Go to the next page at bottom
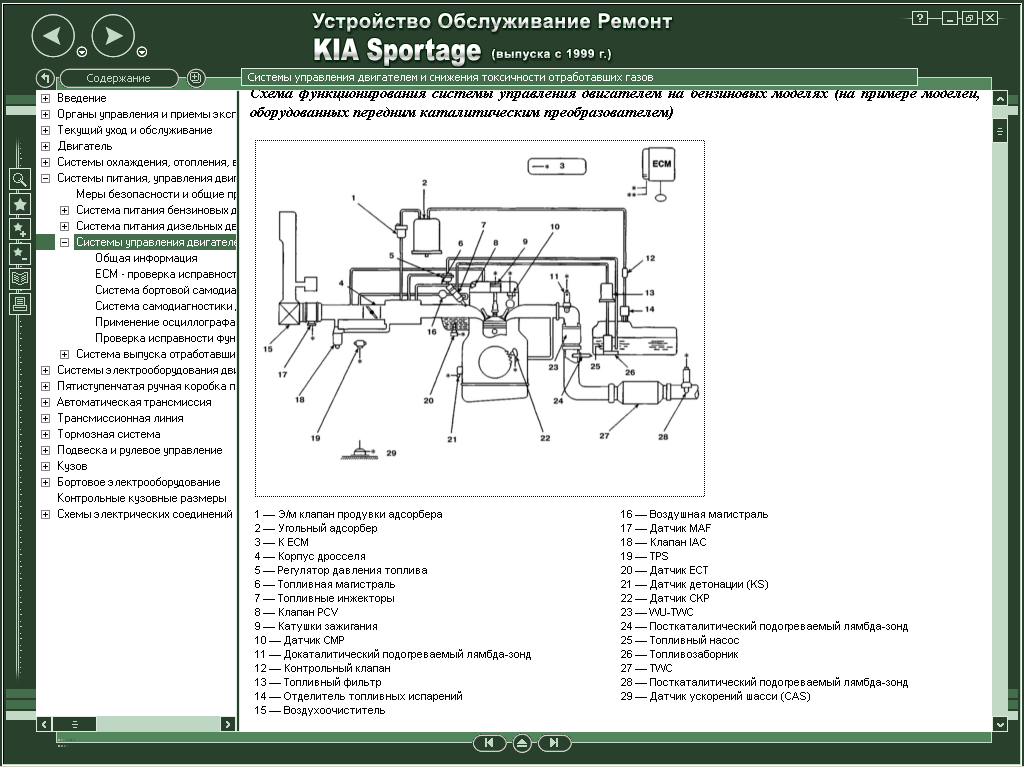This screenshot has width=1024, height=768. (555, 743)
